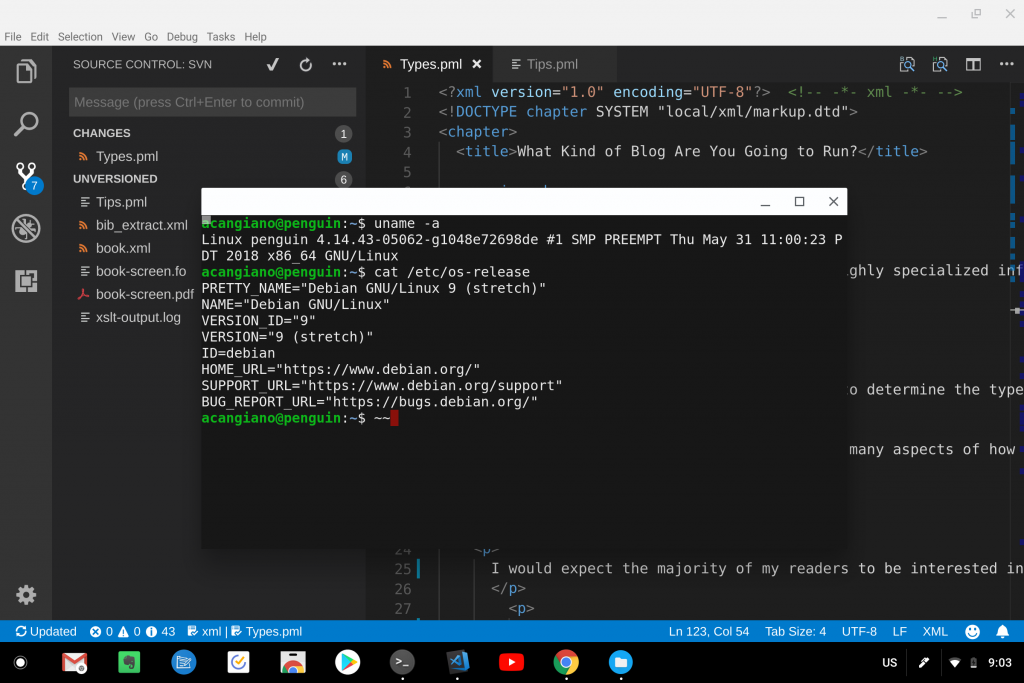
Task: Refresh the SVN source control view
Action: click(x=306, y=65)
